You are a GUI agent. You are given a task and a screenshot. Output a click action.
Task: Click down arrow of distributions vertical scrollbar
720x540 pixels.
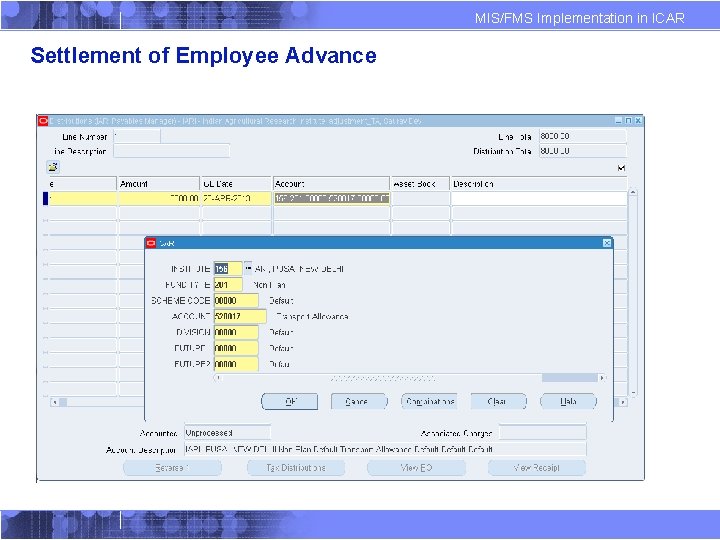click(x=633, y=392)
